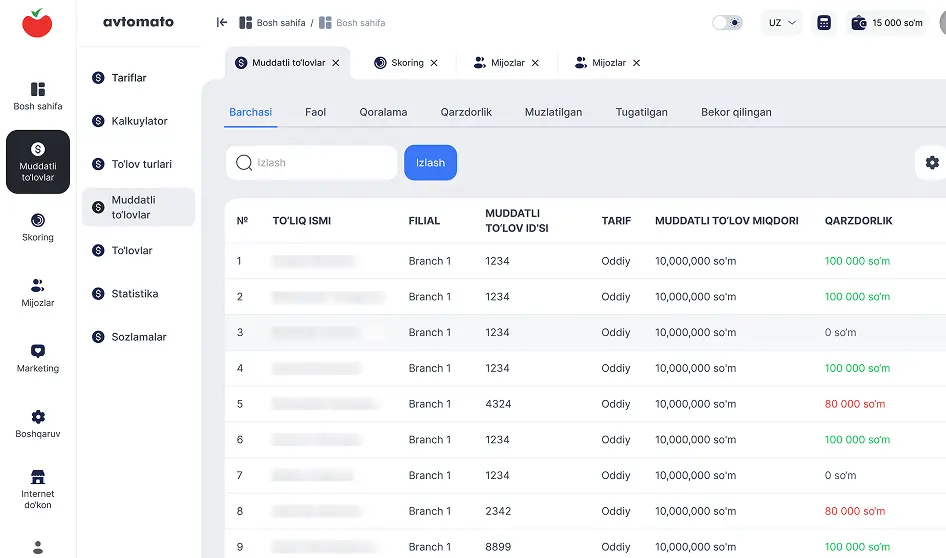
Task: Open Internet do'kon store icon
Action: tap(38, 485)
